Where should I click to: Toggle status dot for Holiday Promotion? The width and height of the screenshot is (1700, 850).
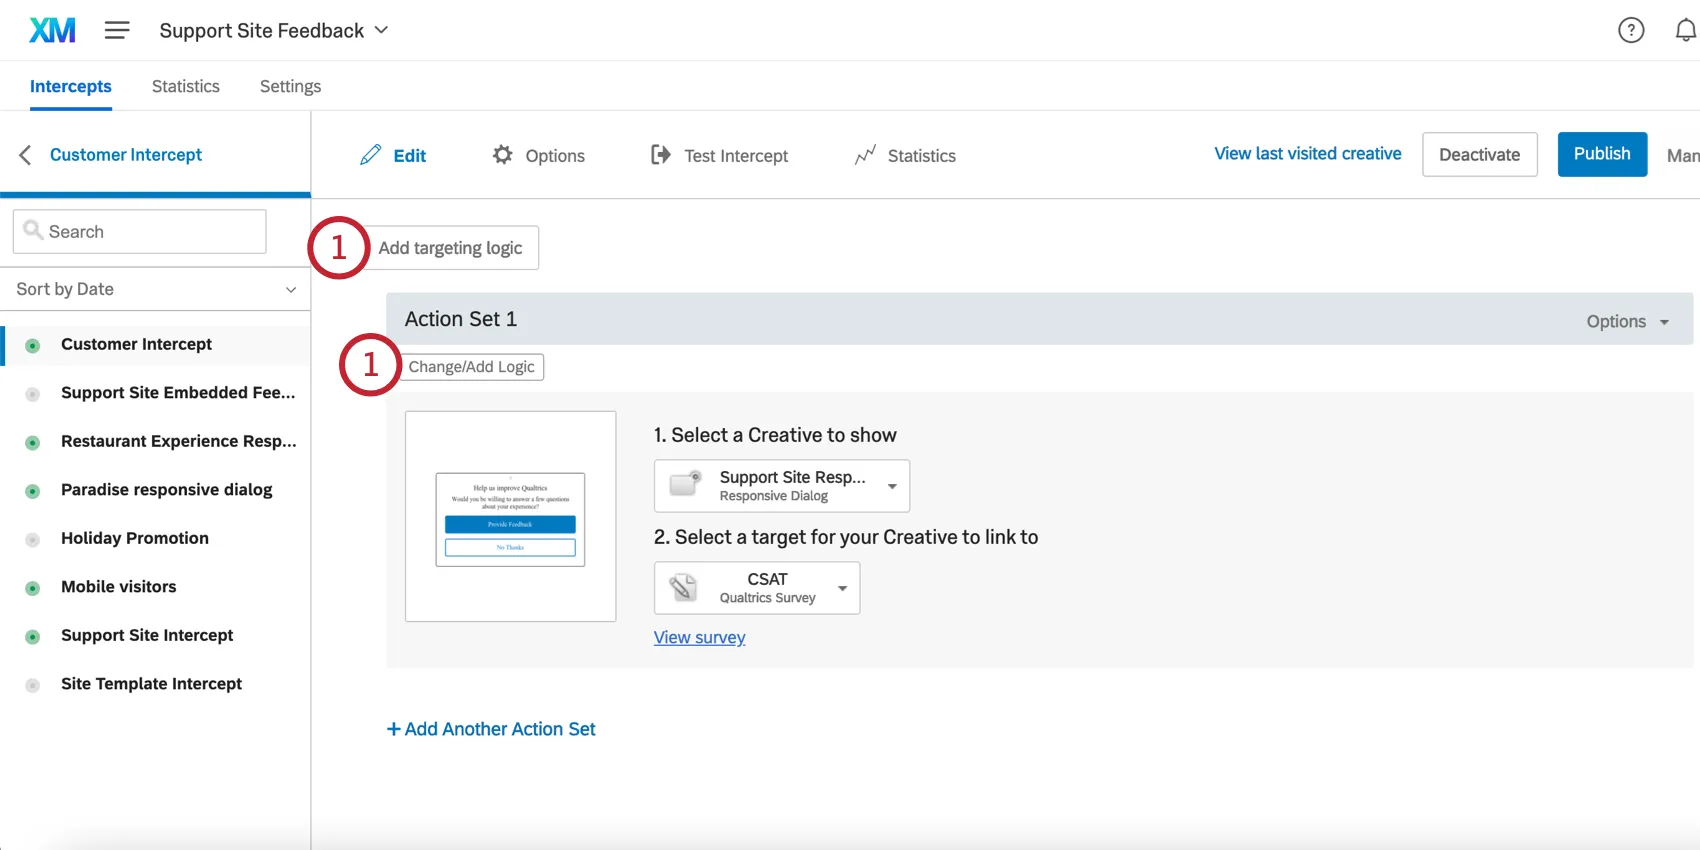(33, 540)
